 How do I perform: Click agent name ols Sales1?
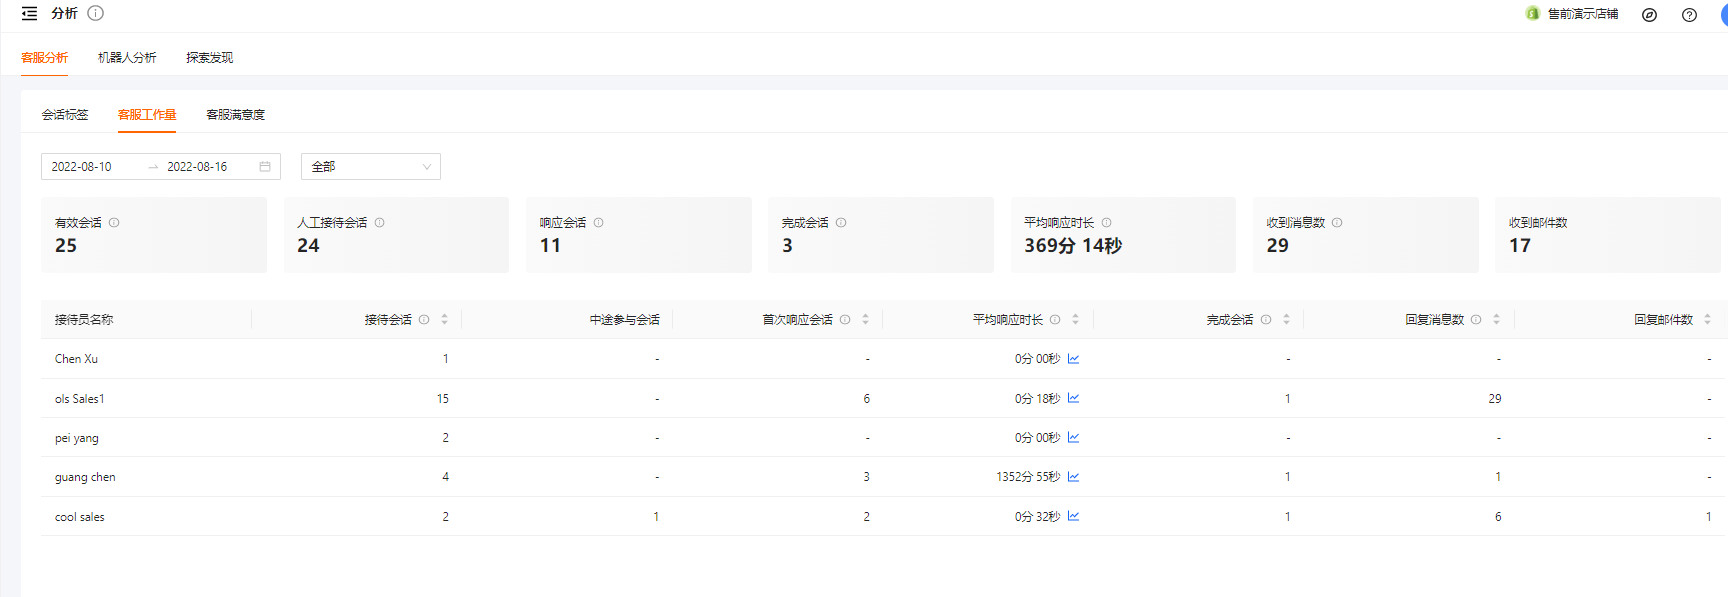[80, 399]
